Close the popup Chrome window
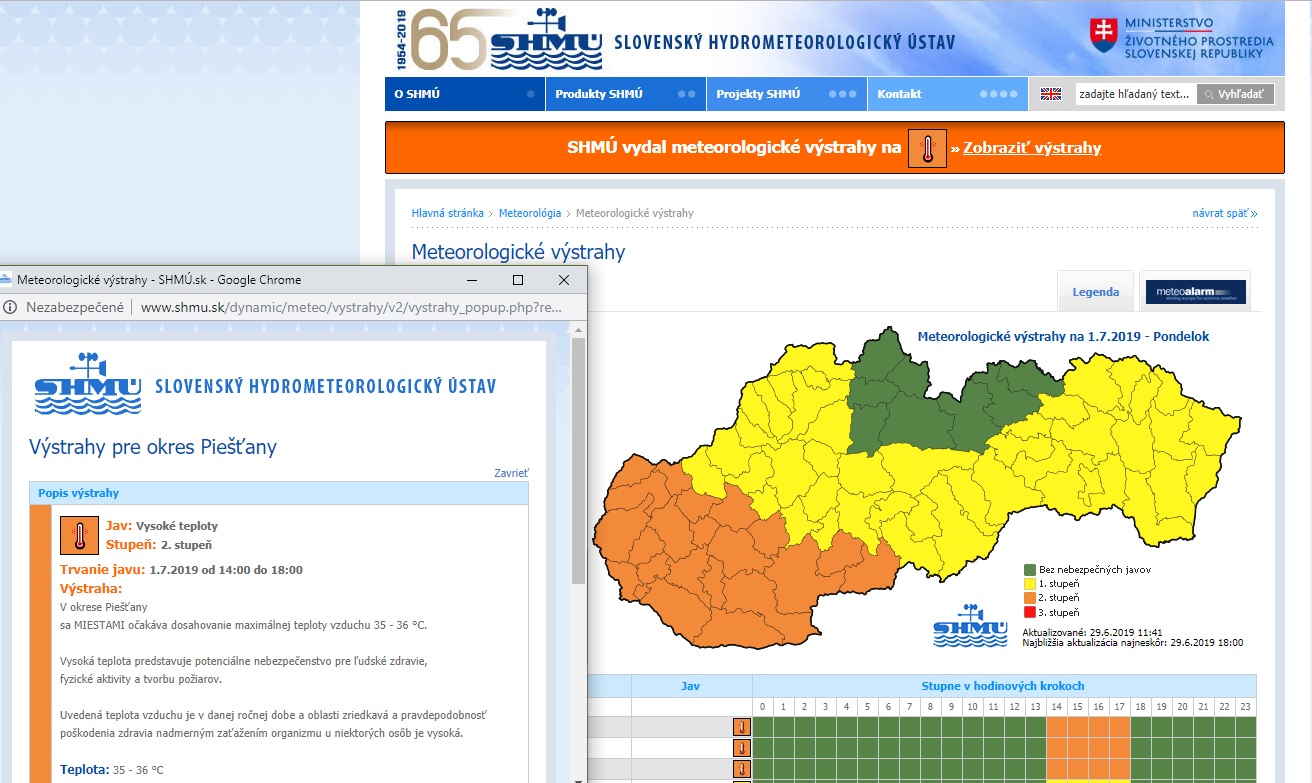 point(564,280)
